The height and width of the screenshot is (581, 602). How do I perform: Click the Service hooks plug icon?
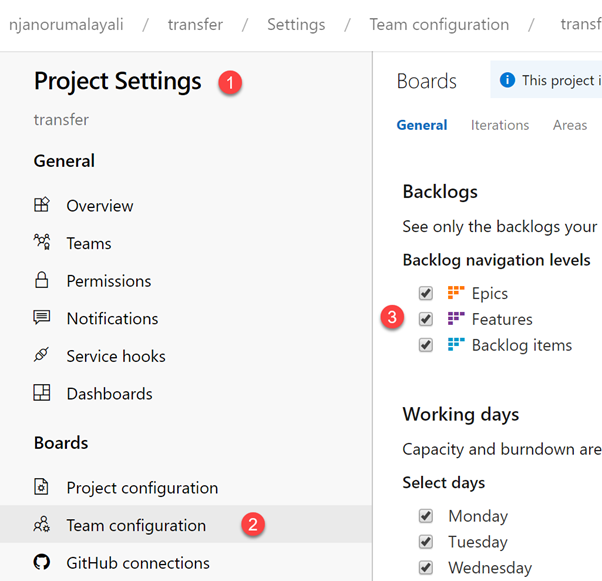(41, 355)
